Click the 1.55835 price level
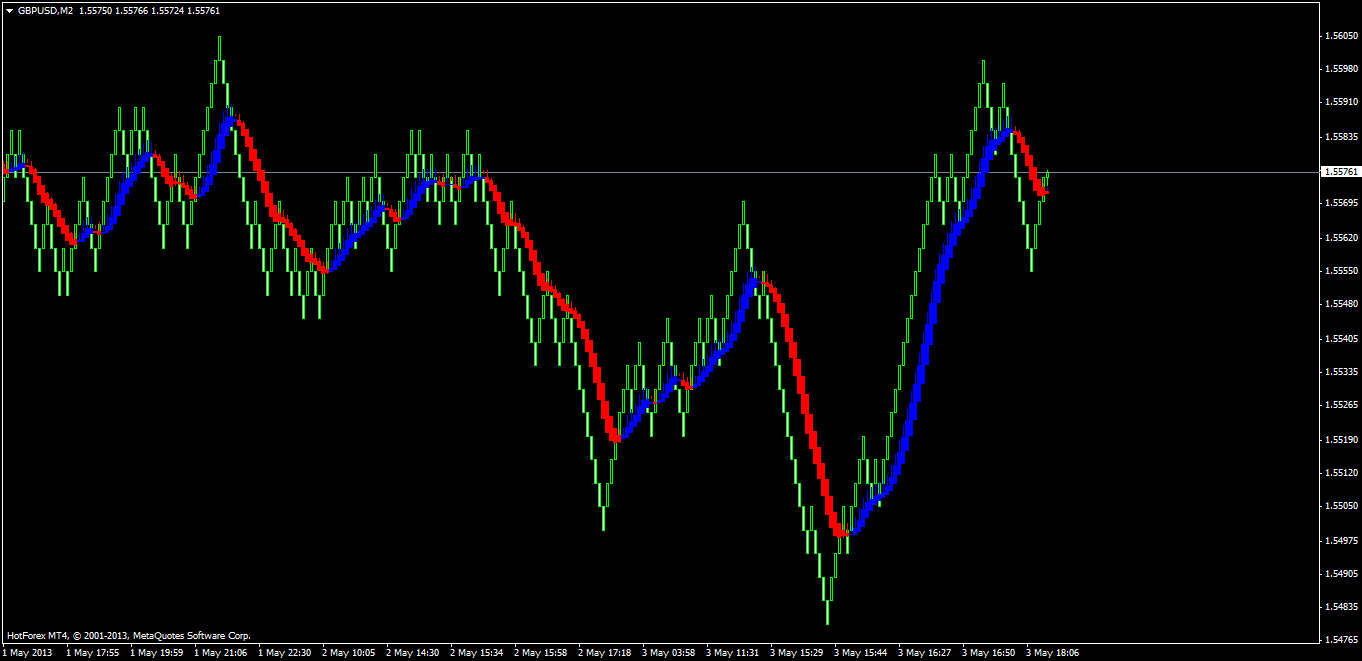This screenshot has height=661, width=1362. click(1340, 136)
